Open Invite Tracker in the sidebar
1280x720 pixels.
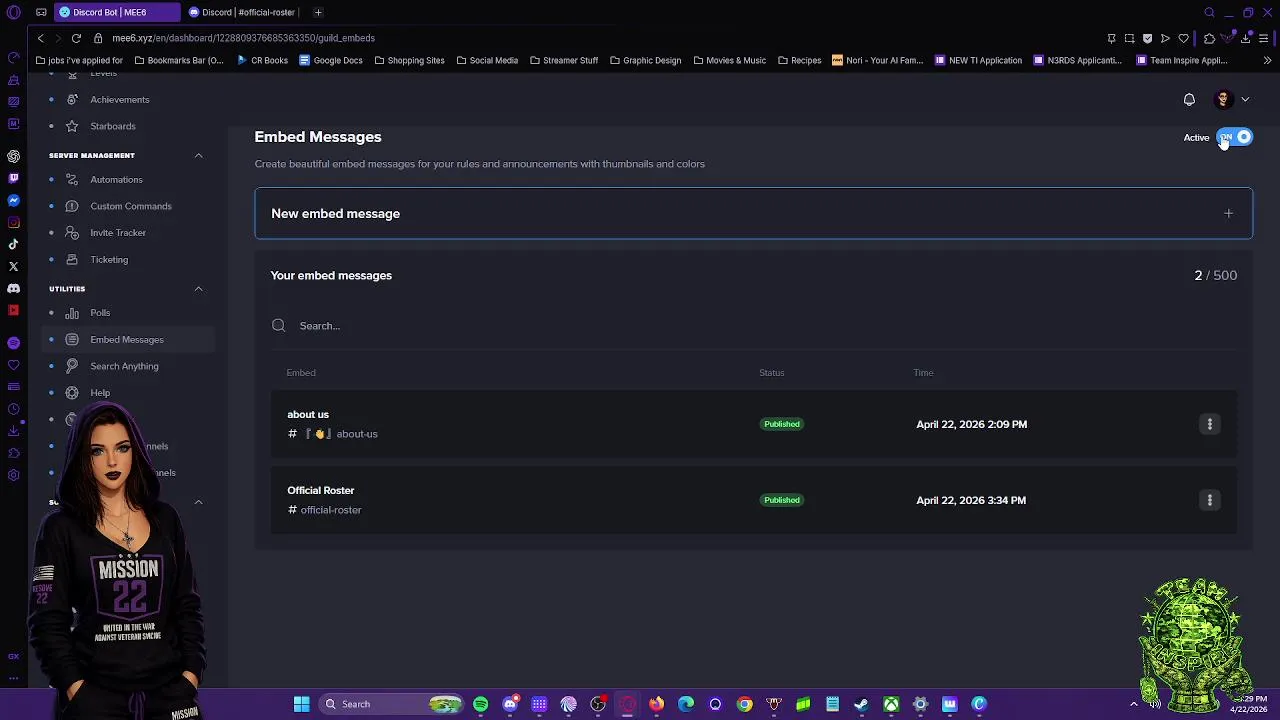click(x=118, y=232)
